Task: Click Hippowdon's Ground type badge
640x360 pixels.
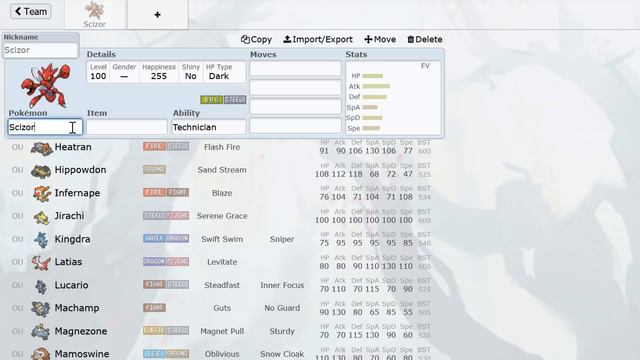Action: click(x=154, y=169)
